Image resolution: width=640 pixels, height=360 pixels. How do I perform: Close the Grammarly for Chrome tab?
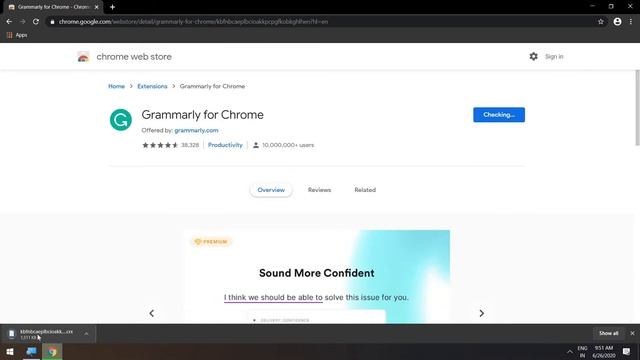[x=97, y=7]
